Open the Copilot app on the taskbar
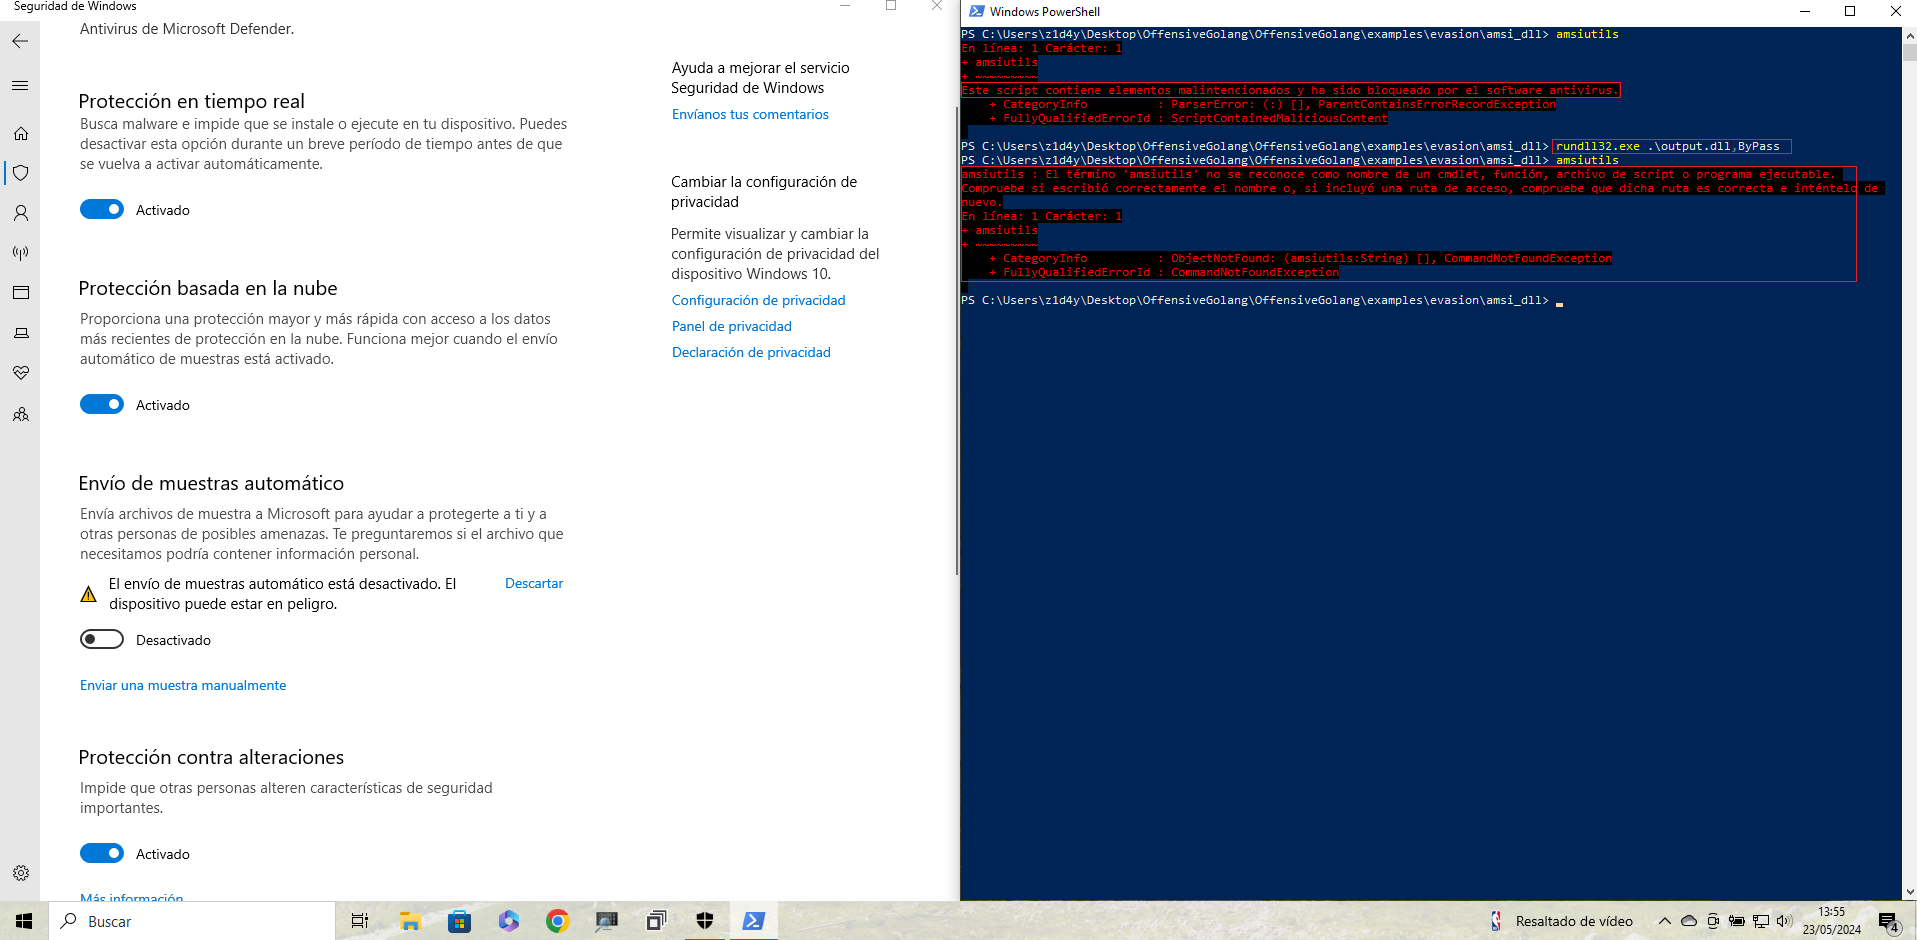Viewport: 1917px width, 940px height. (x=508, y=921)
